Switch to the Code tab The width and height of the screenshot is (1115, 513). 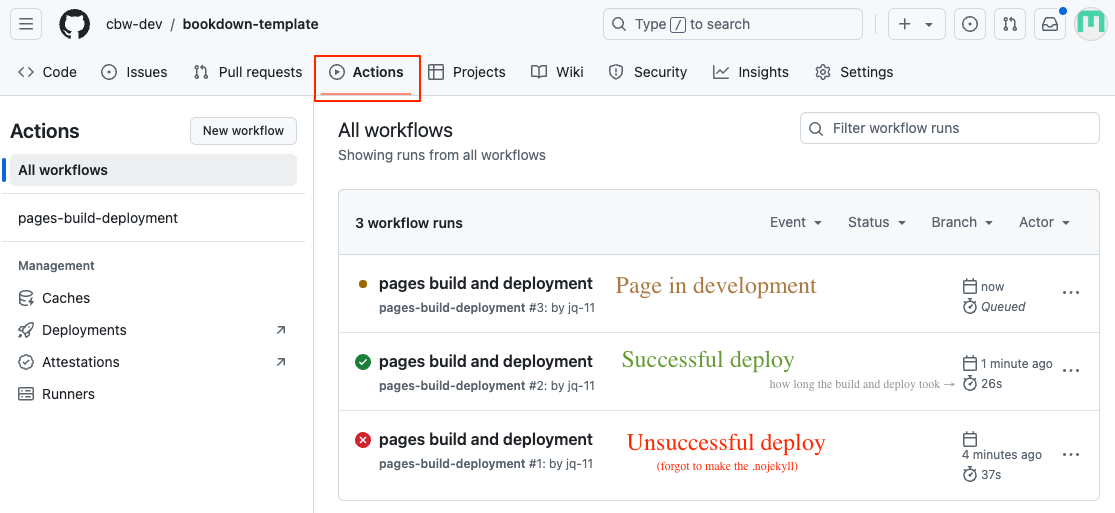48,72
